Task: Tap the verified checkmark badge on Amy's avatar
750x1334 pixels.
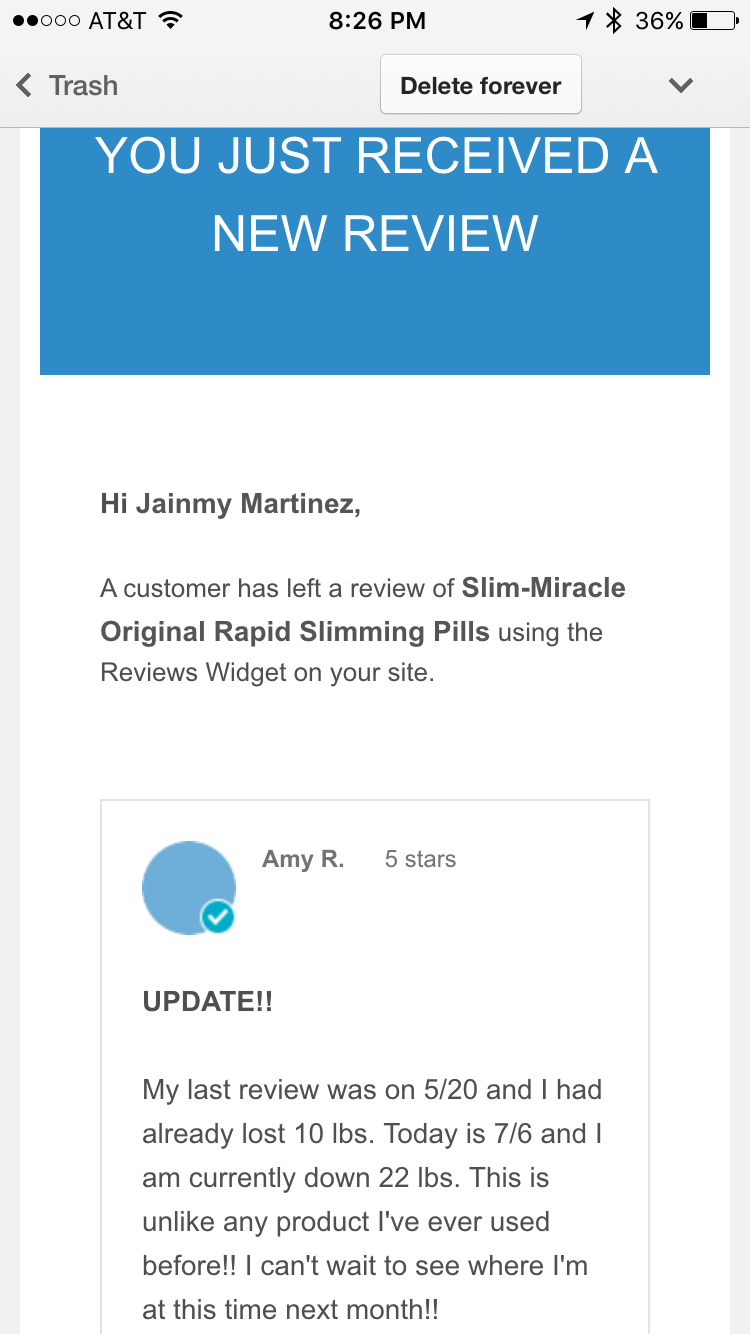Action: [x=218, y=915]
